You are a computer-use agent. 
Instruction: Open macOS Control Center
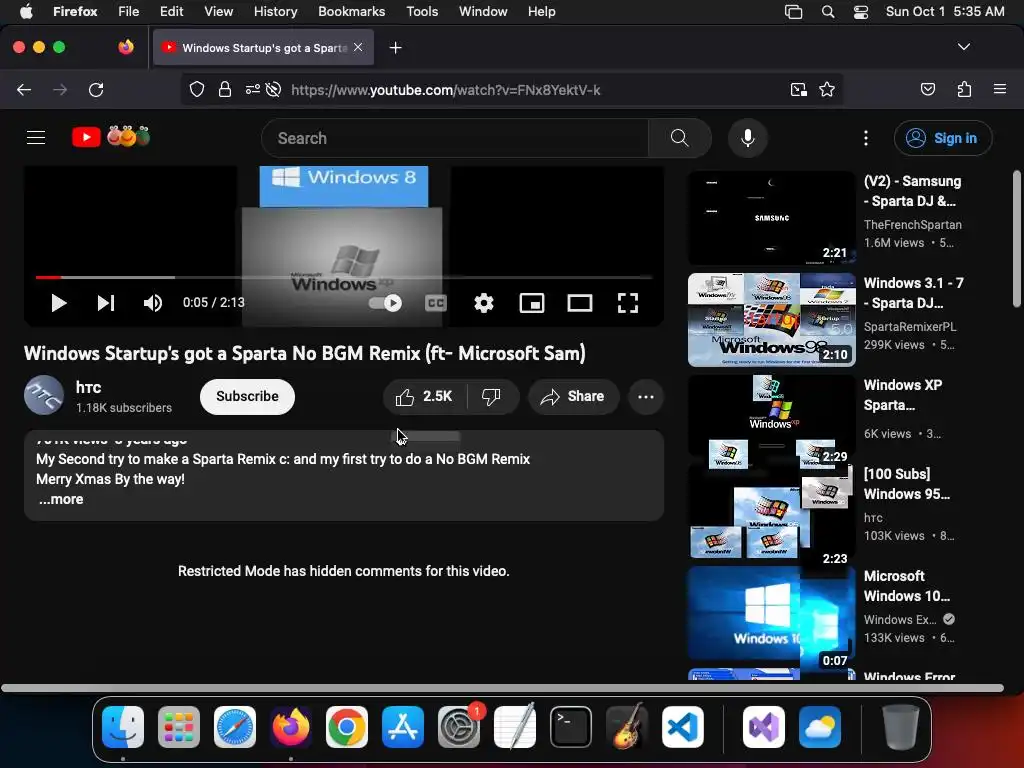tap(861, 12)
